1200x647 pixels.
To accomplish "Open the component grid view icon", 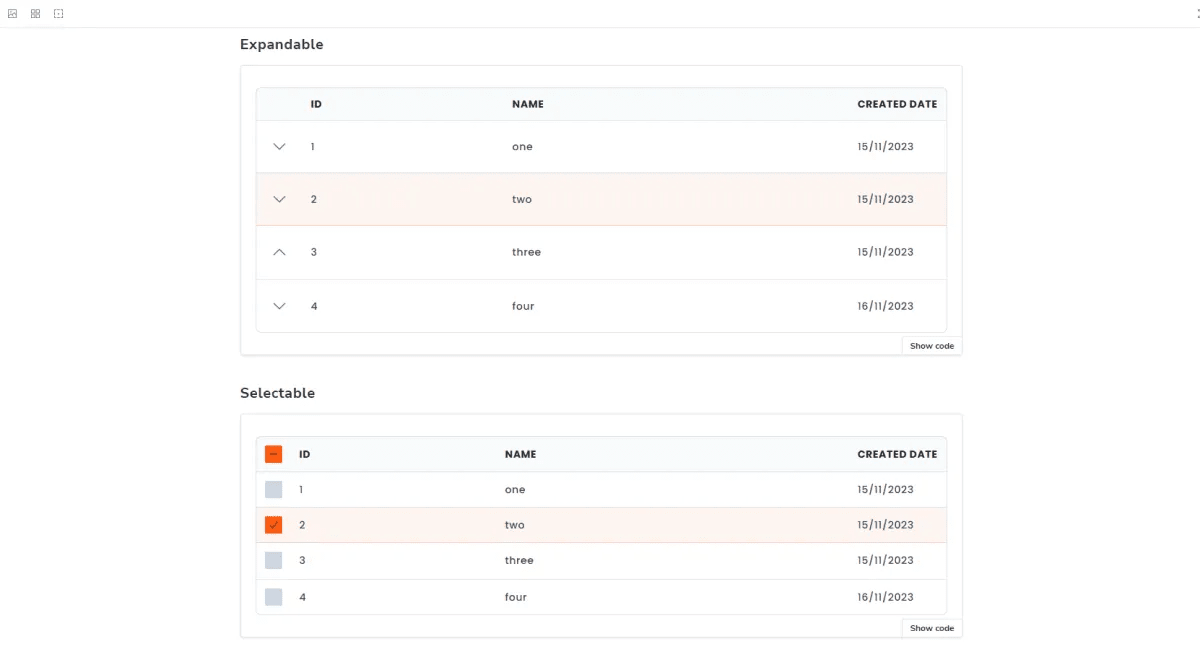I will coord(35,13).
